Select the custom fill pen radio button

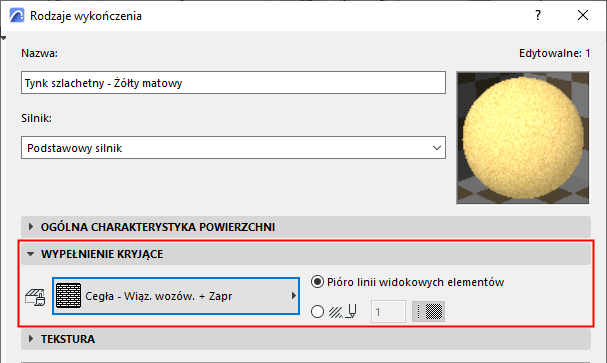[x=317, y=312]
